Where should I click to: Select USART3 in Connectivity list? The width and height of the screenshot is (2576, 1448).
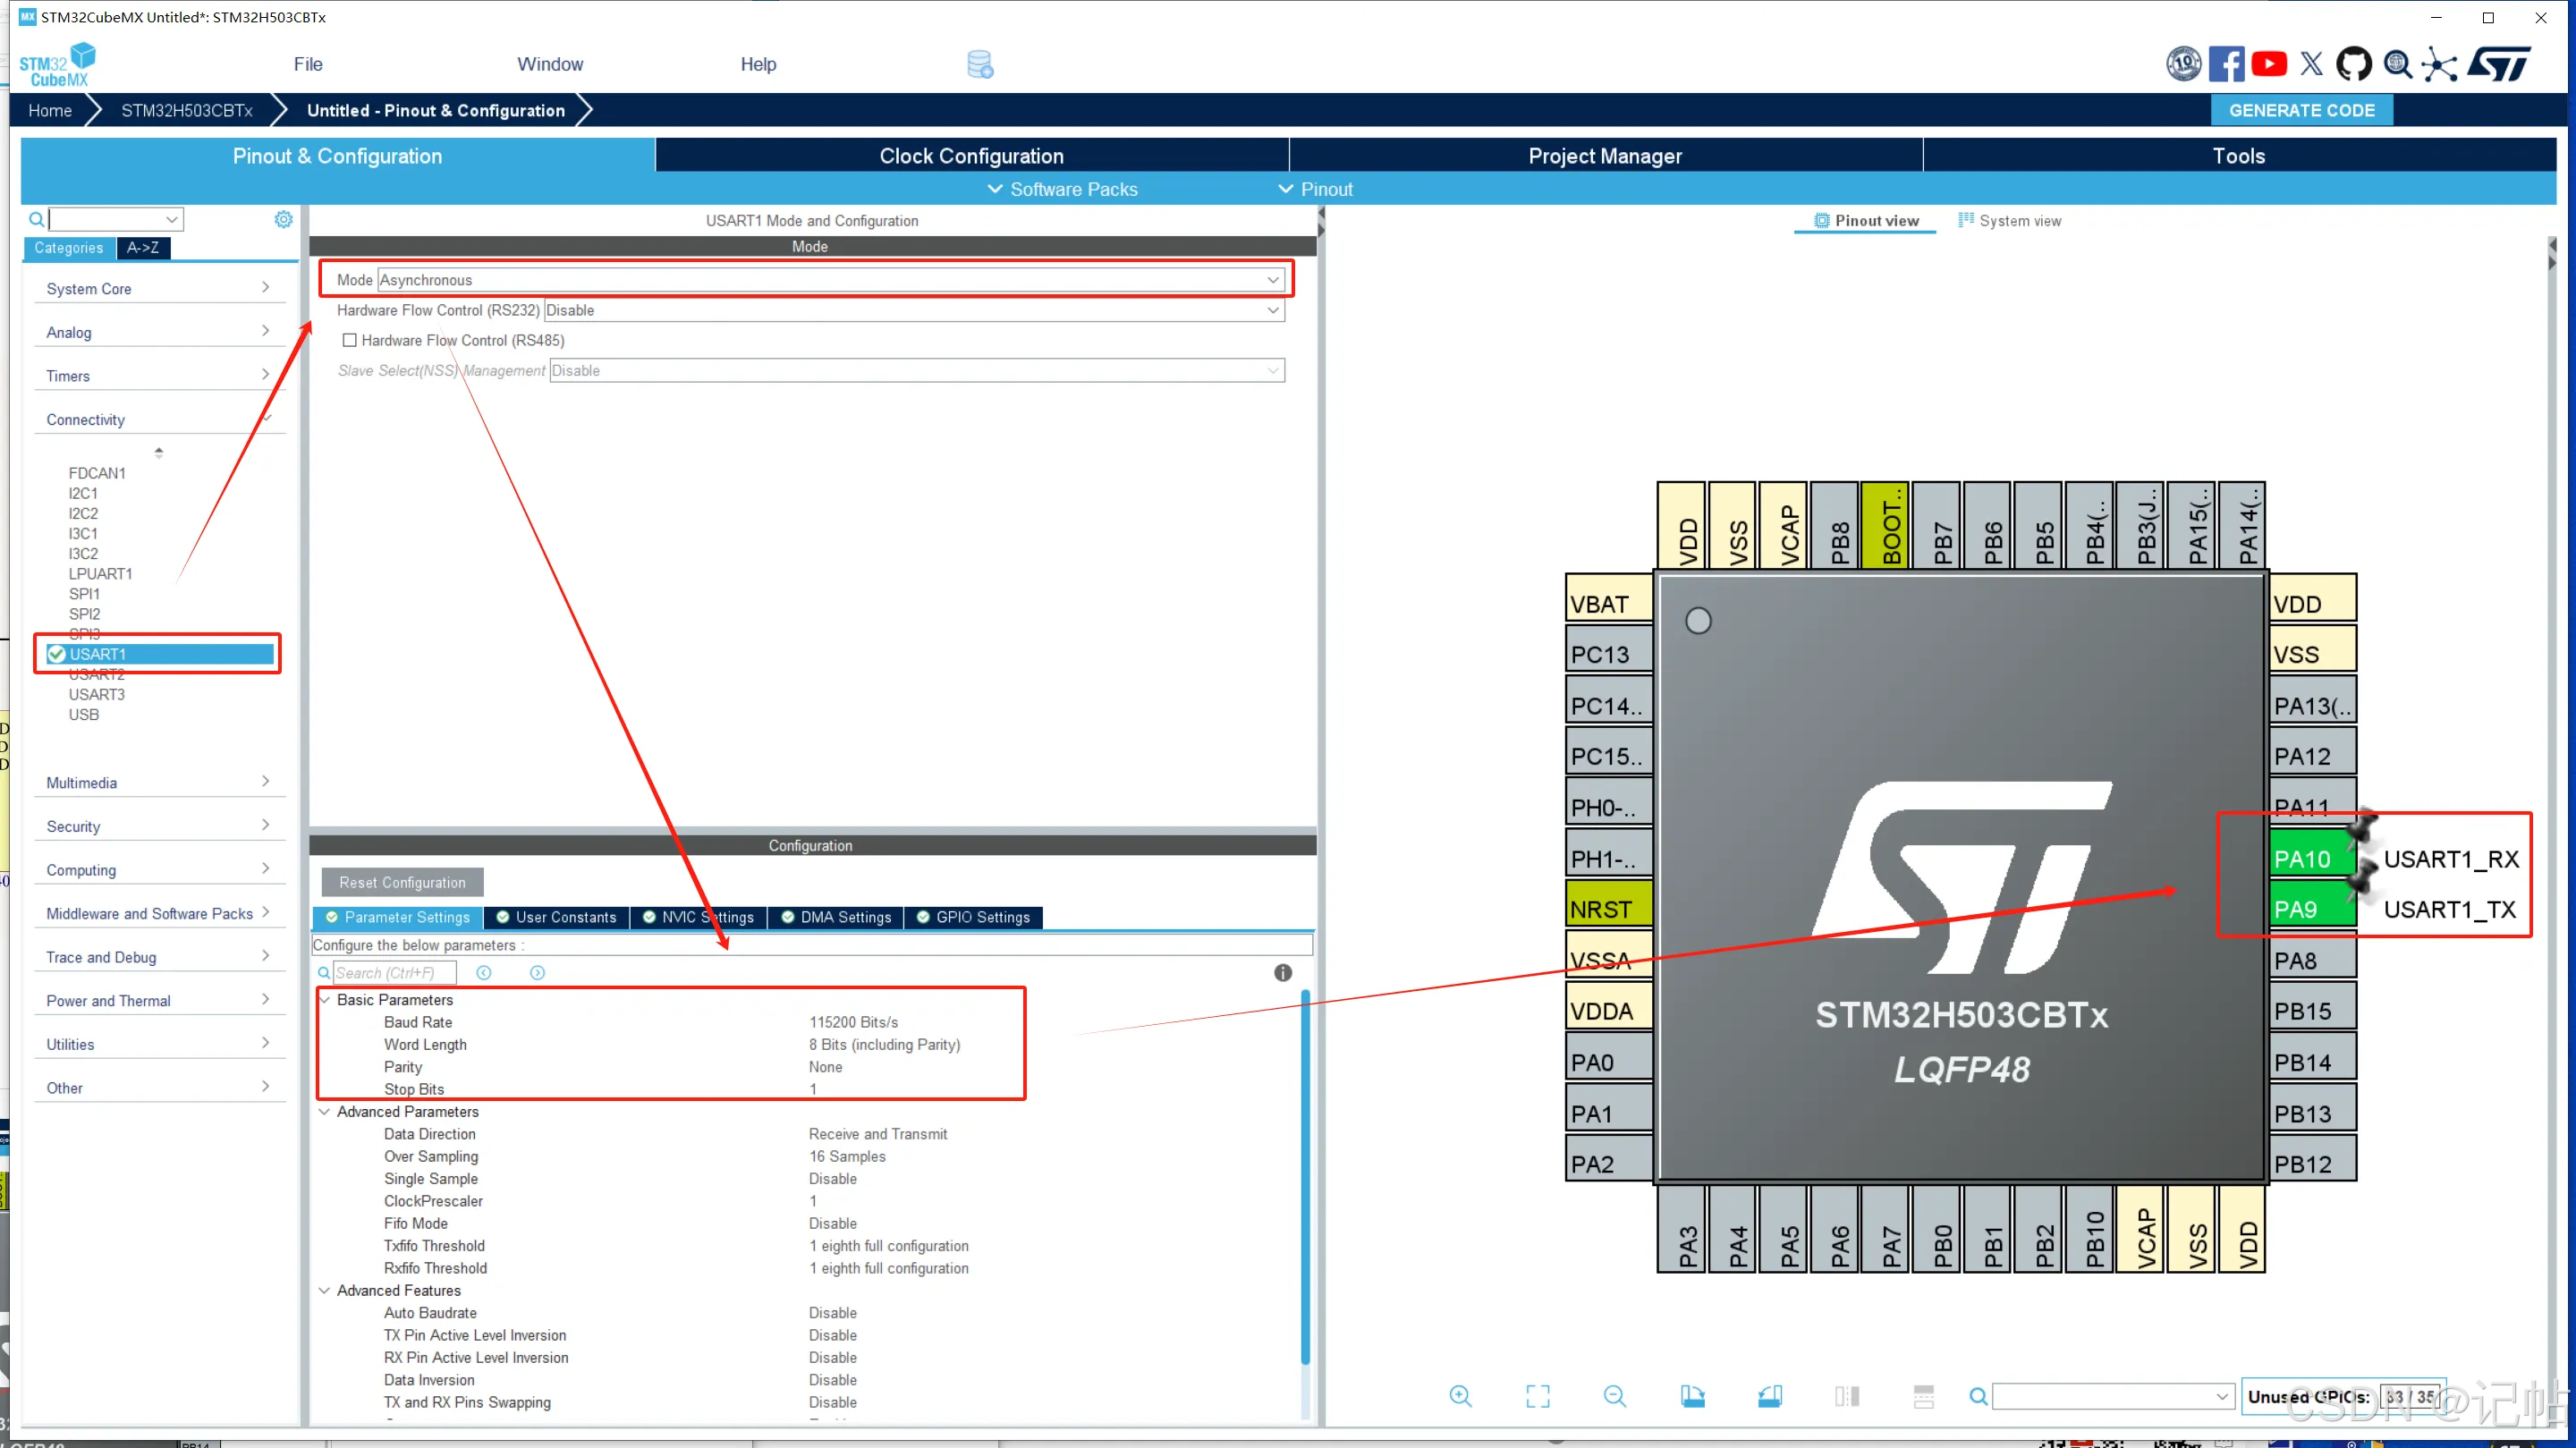[x=97, y=694]
